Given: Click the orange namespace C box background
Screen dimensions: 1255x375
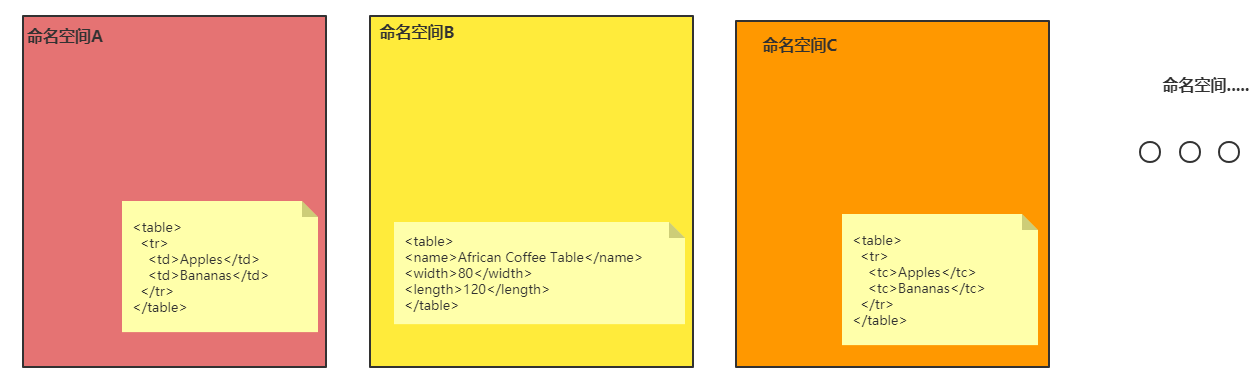Looking at the screenshot, I should point(892,130).
